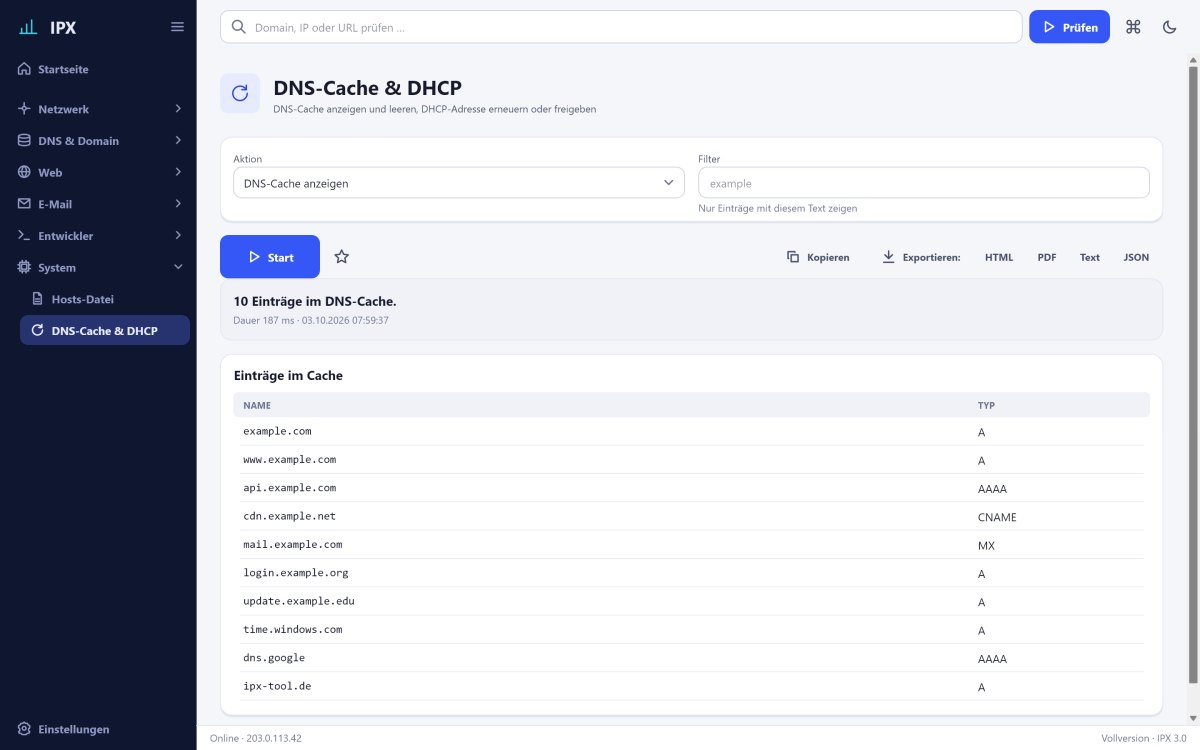Click the search magnifier icon
Viewport: 1200px width, 750px height.
tap(238, 27)
